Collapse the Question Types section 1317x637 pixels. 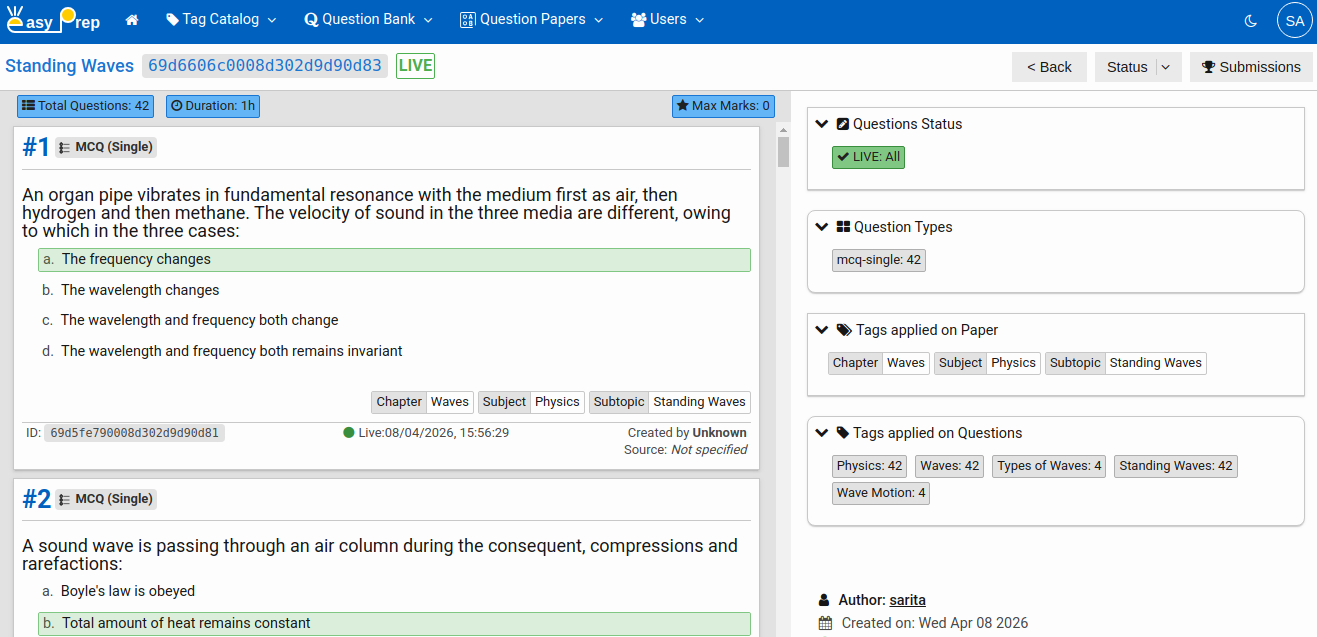coord(822,227)
